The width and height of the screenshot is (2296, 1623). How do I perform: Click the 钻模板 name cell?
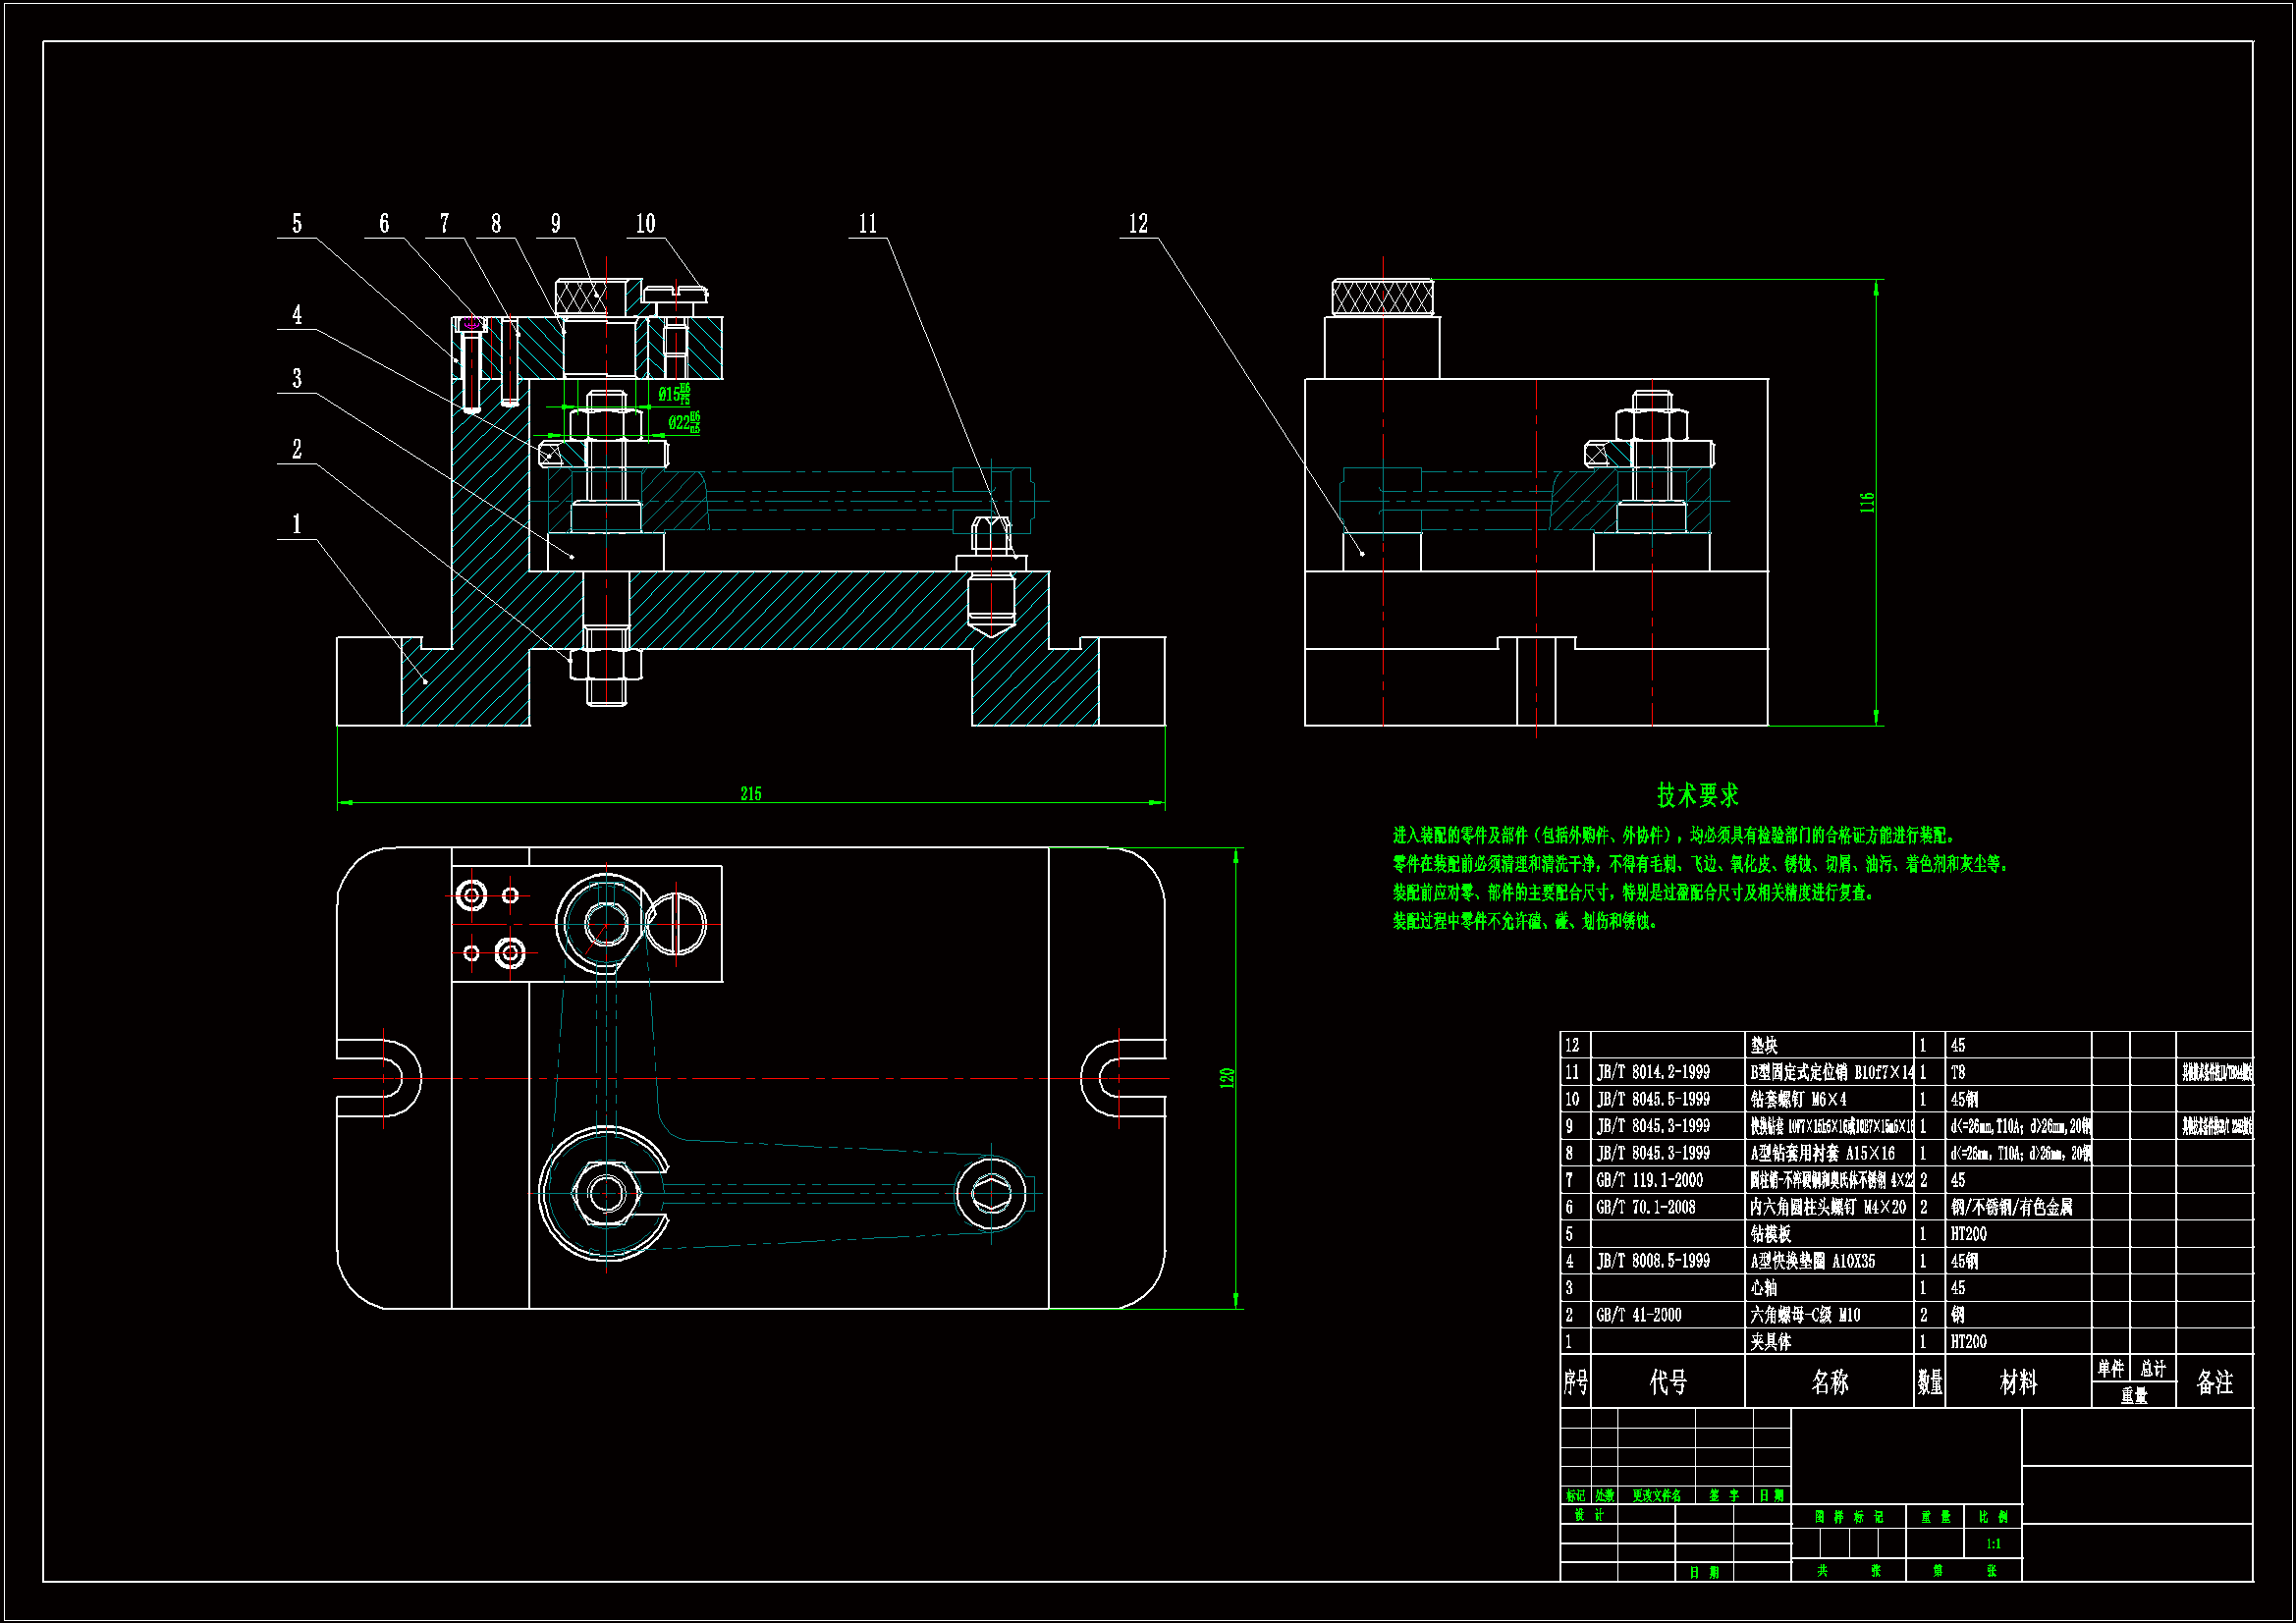[1770, 1234]
